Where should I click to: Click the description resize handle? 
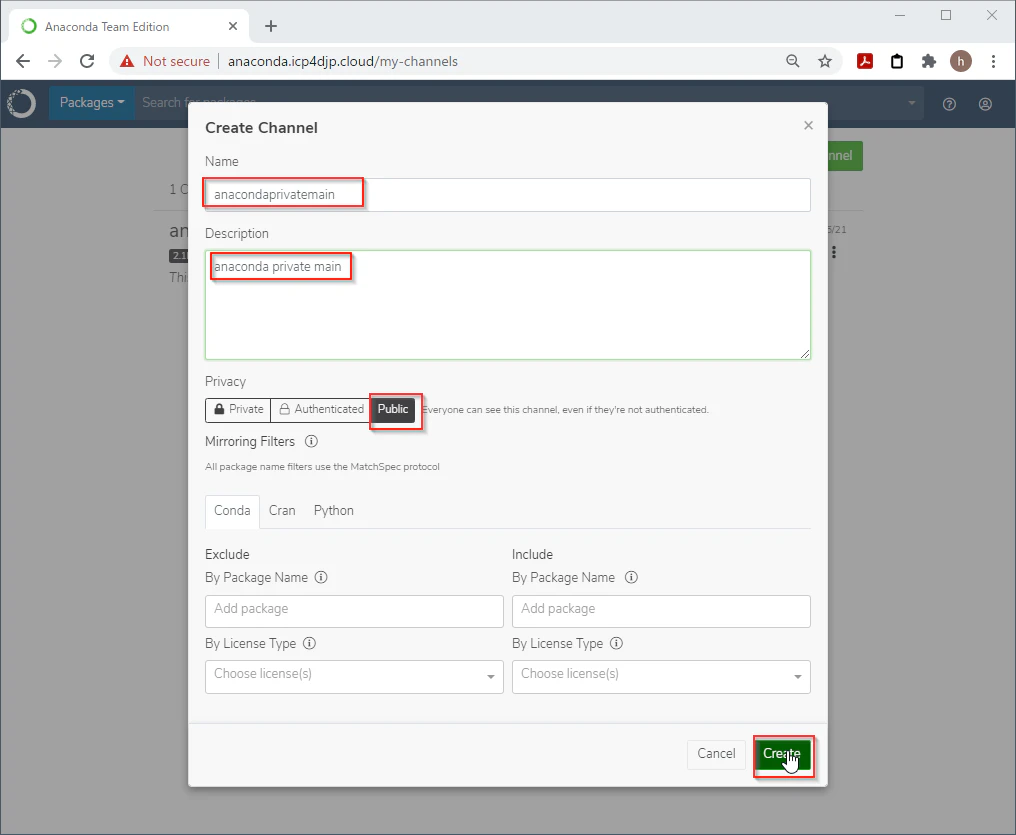click(x=805, y=354)
